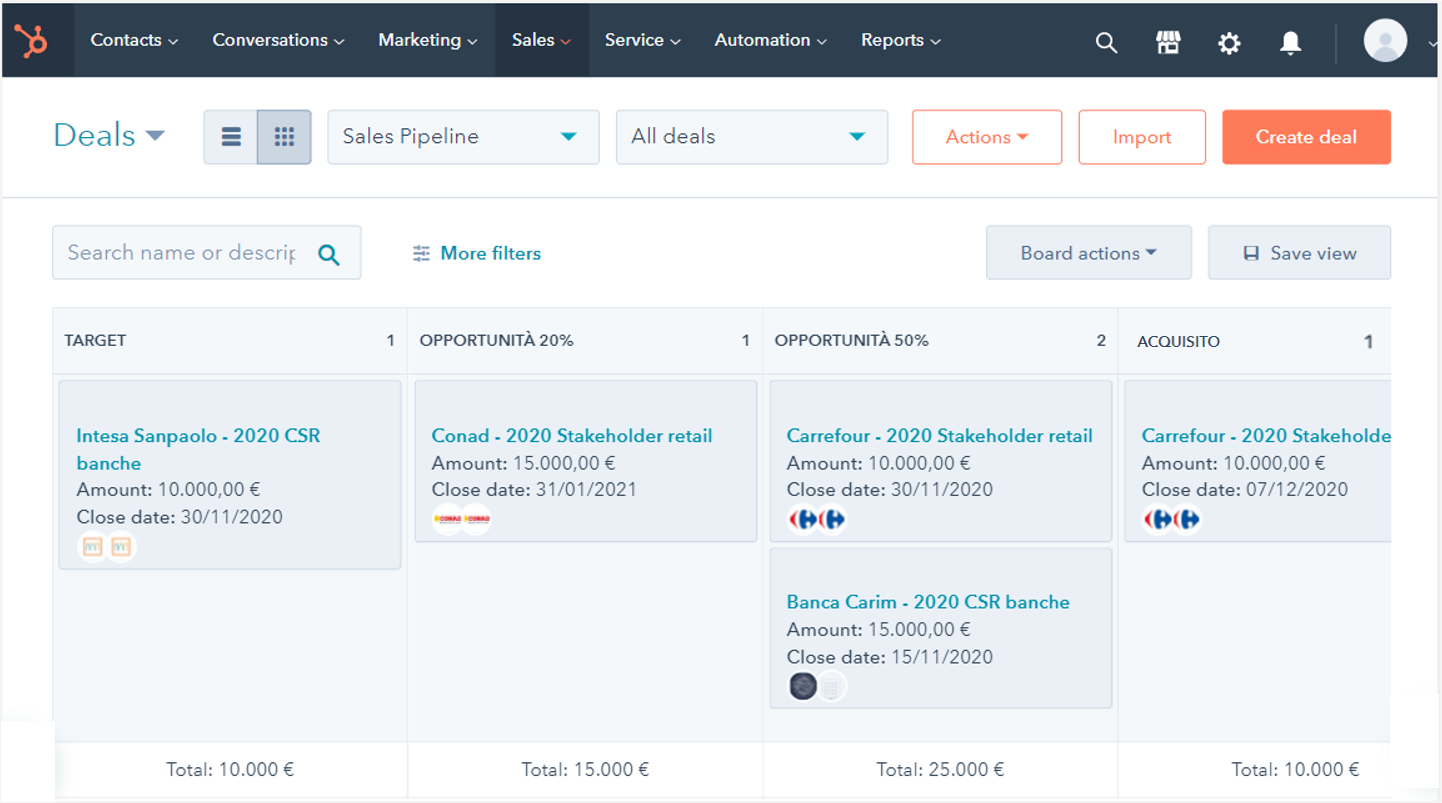Click second Carrefour logo on Acquisito card
Image resolution: width=1442 pixels, height=803 pixels.
1187,519
